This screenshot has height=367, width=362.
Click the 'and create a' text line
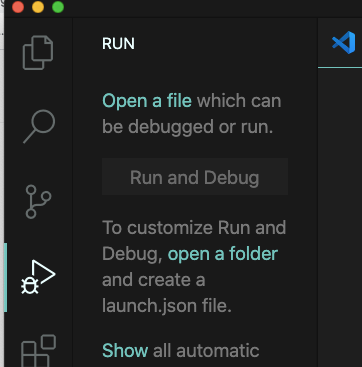[x=153, y=280]
